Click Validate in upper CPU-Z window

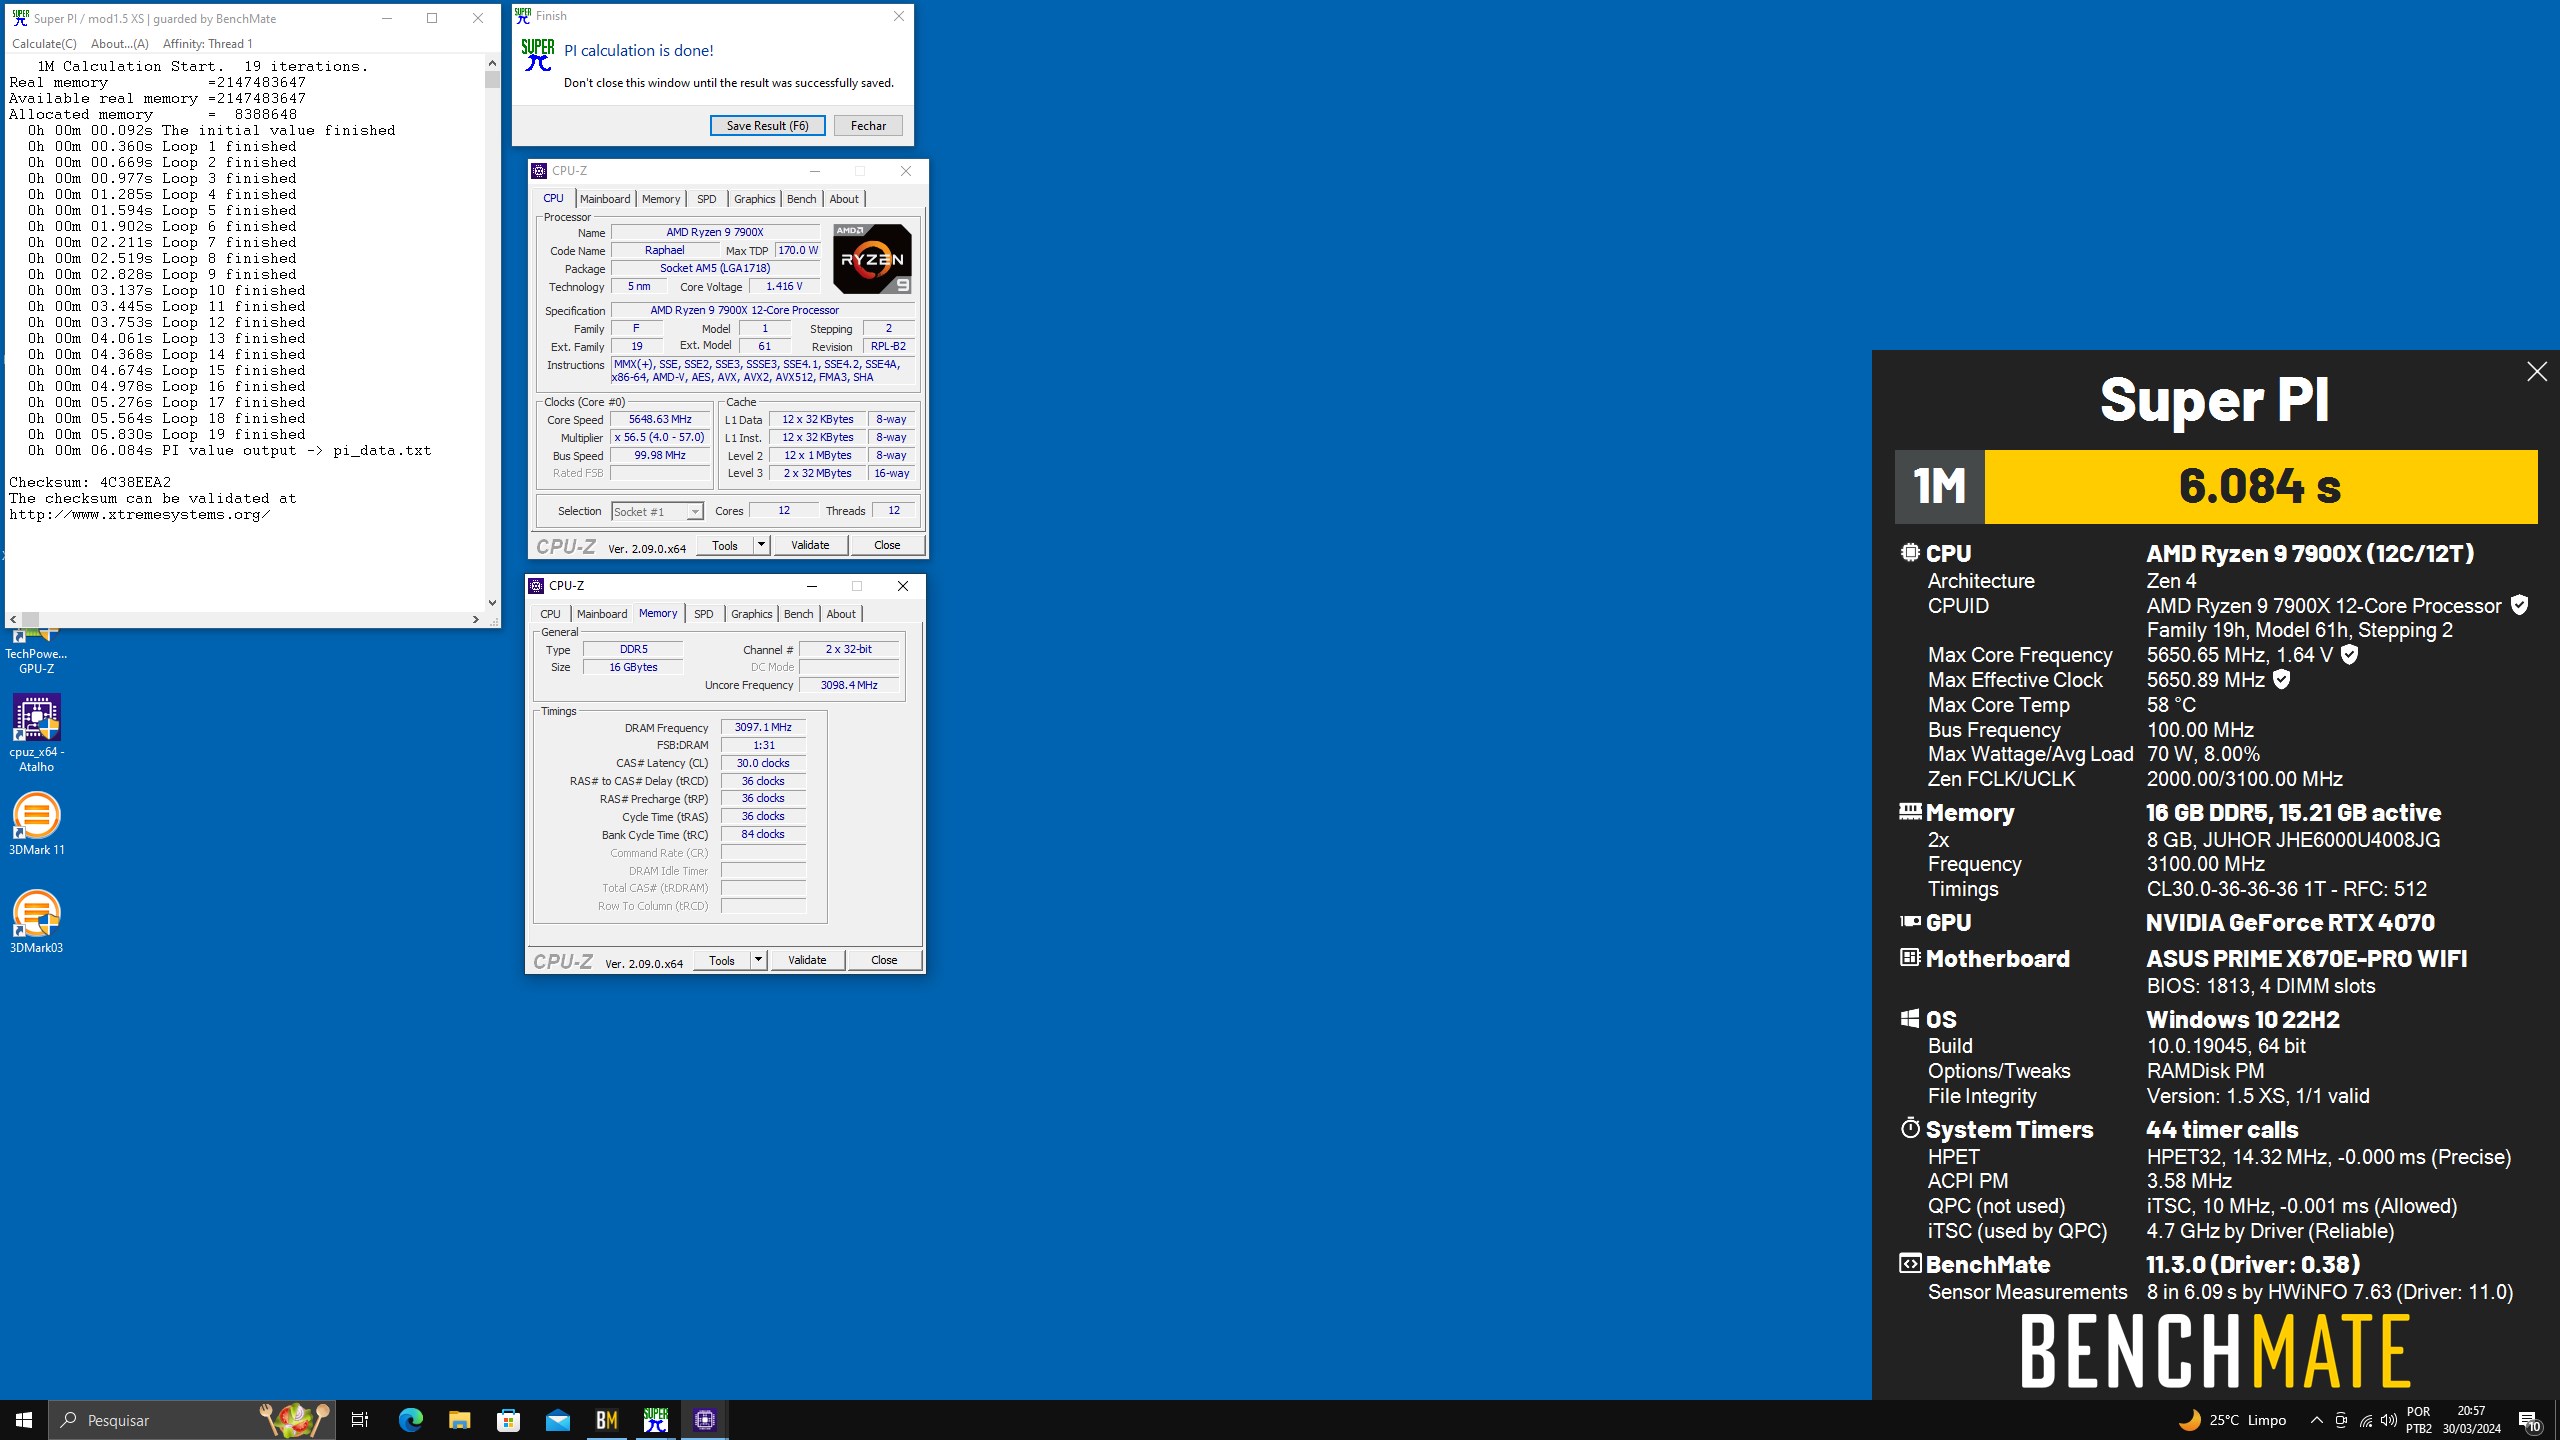pyautogui.click(x=810, y=545)
